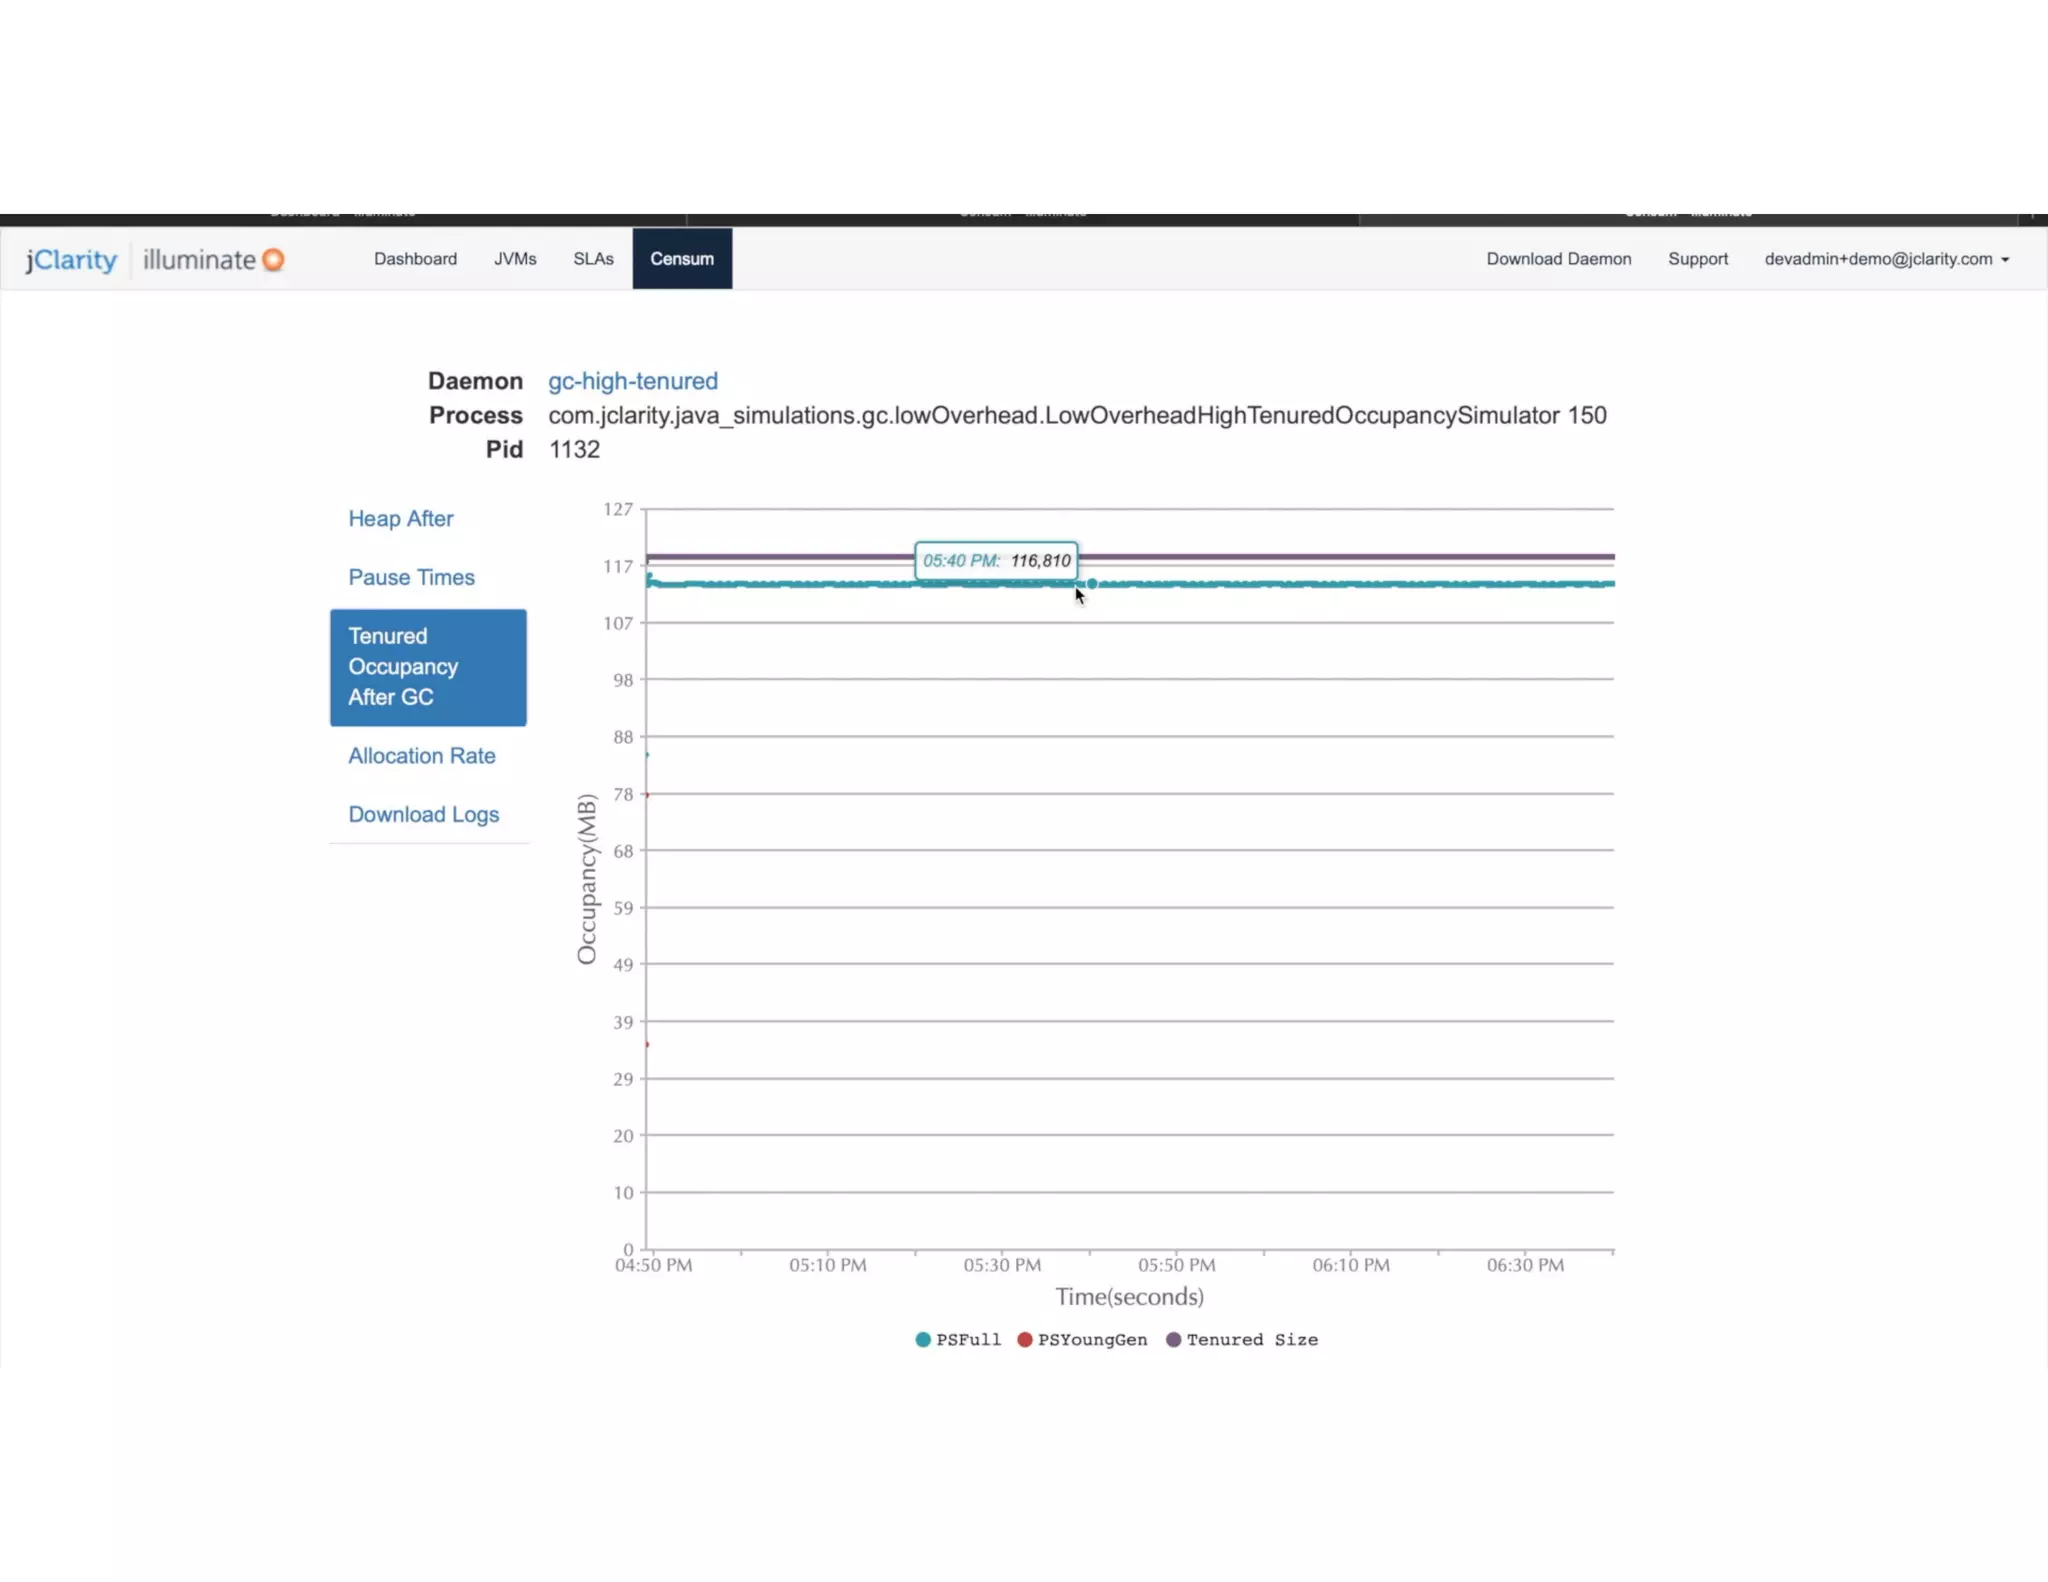Screen dimensions: 2048x1582
Task: Toggle Tenured Size series in legend
Action: pyautogui.click(x=1251, y=1340)
